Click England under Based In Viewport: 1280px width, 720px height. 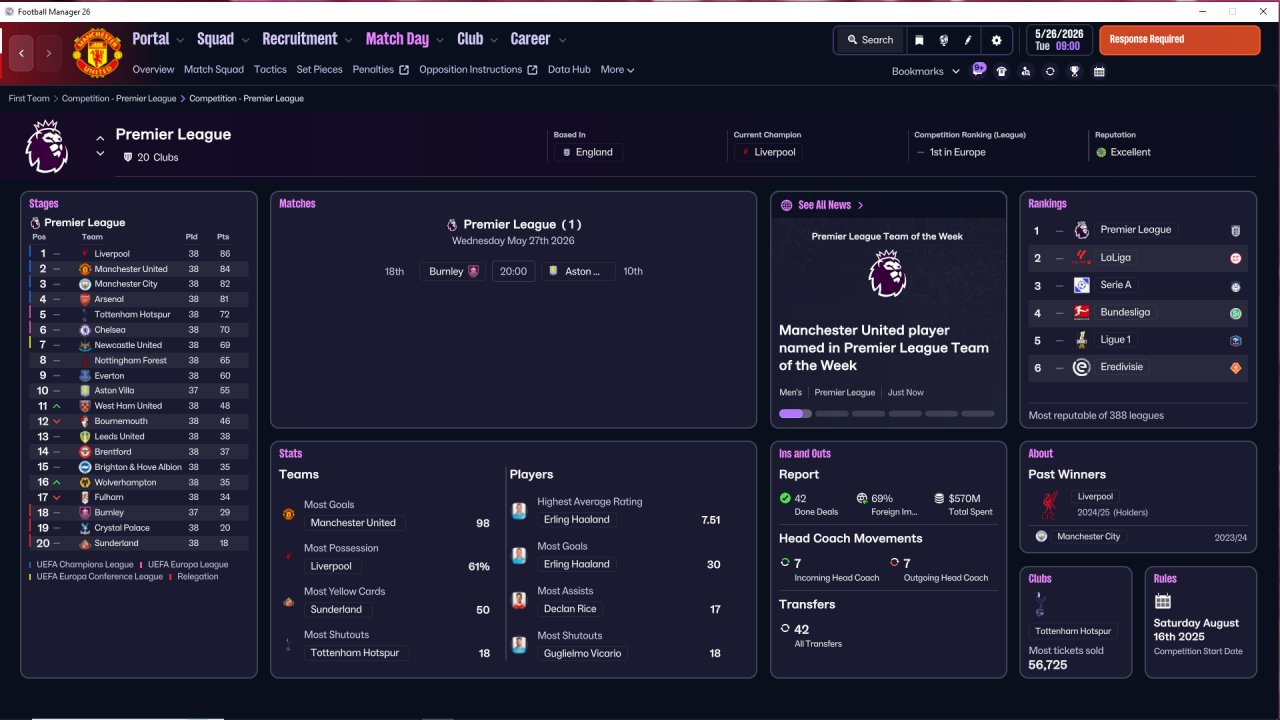coord(588,152)
